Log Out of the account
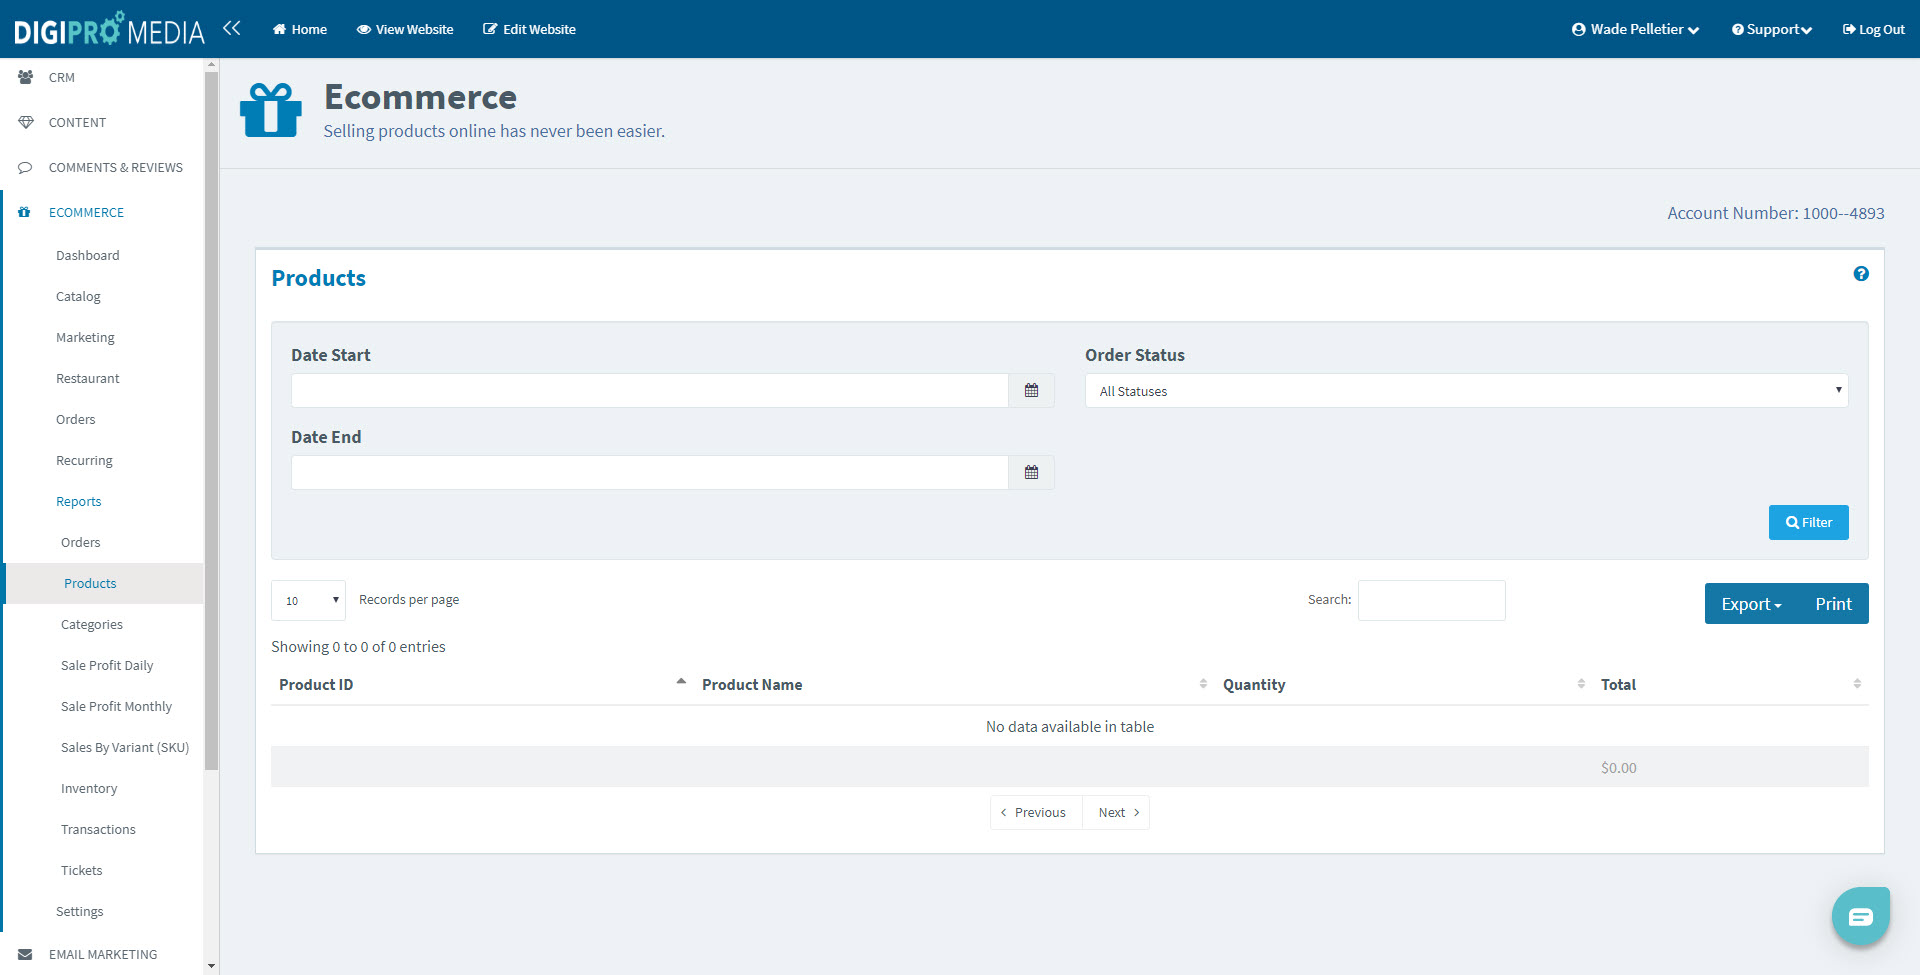The width and height of the screenshot is (1920, 975). (1873, 29)
